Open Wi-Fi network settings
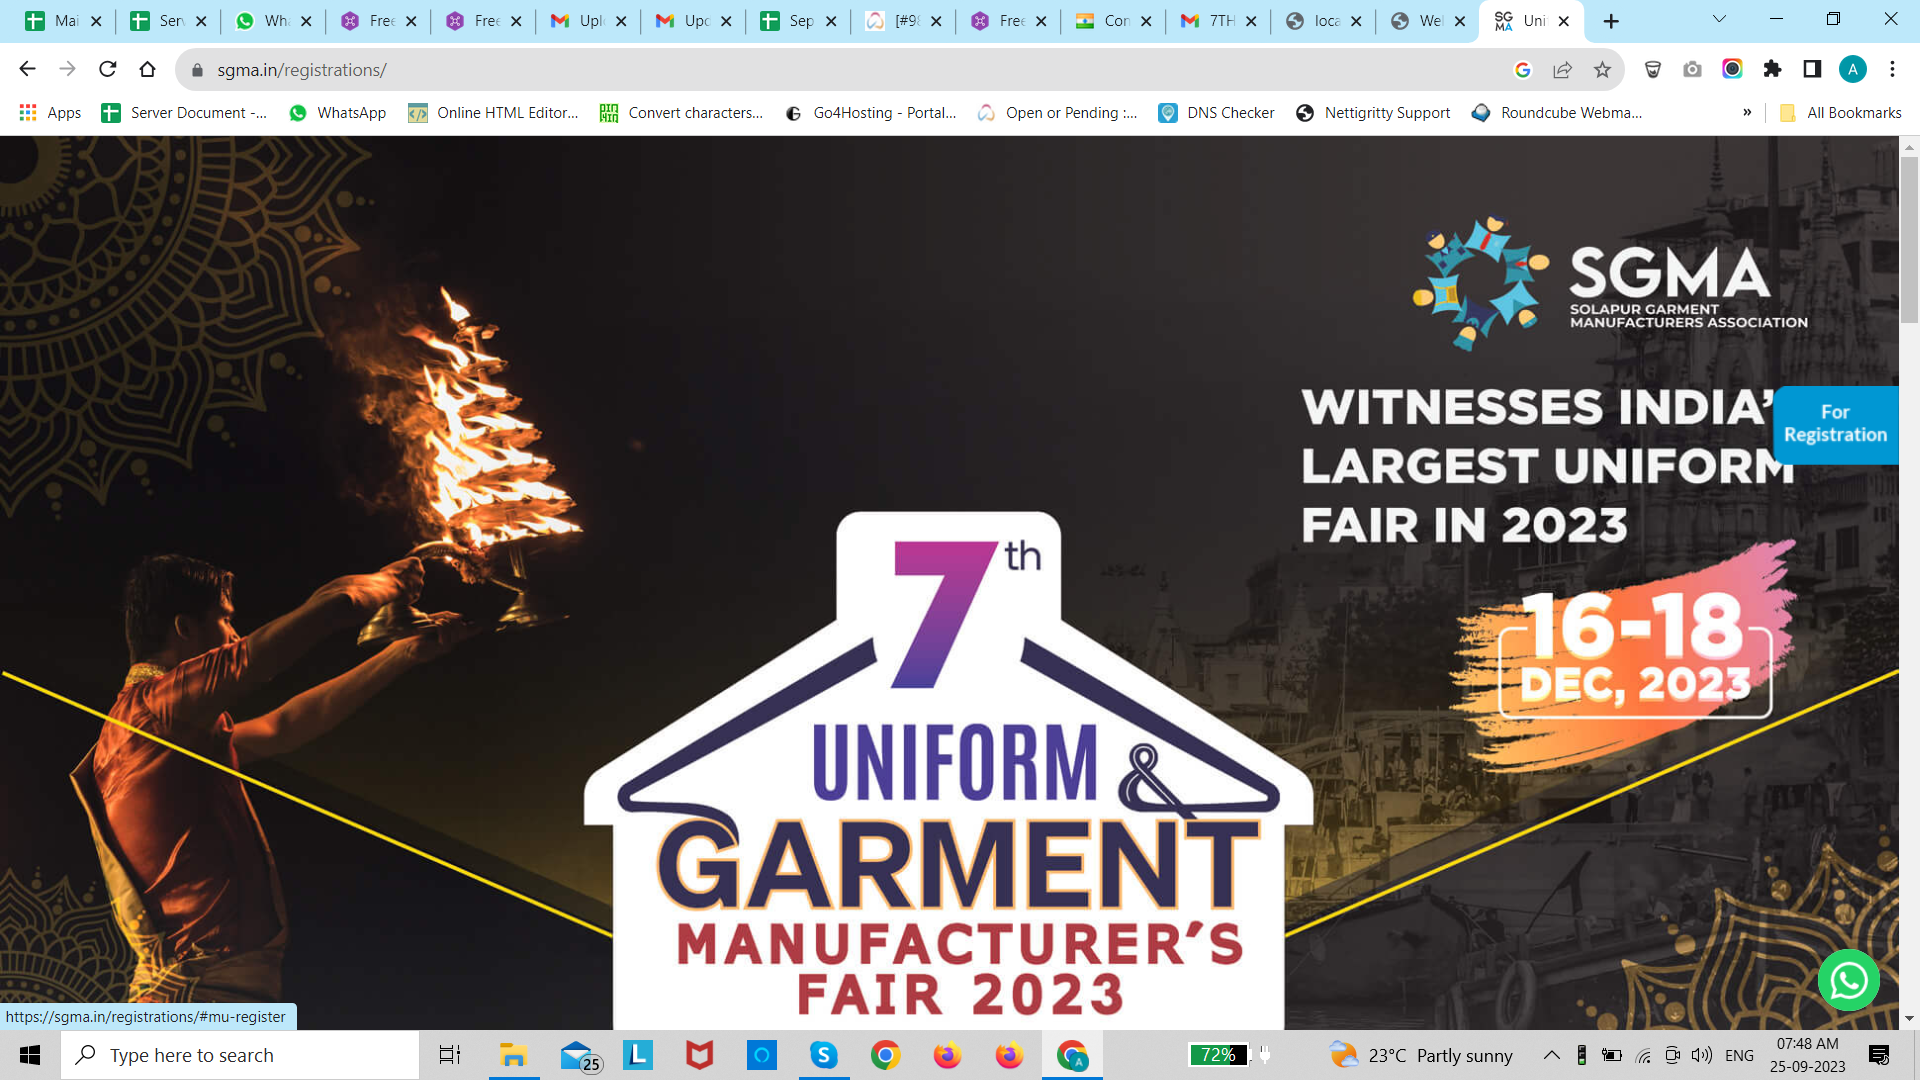 [x=1643, y=1055]
